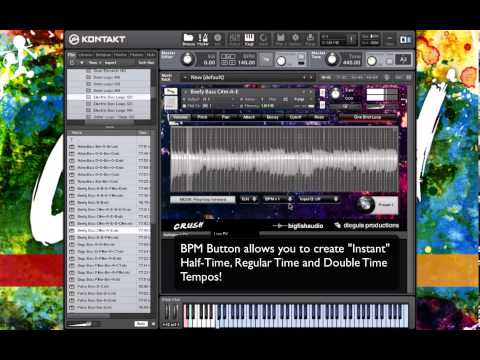Image resolution: width=480 pixels, height=360 pixels.
Task: Open the Master editor panel icon
Action: pos(203,39)
